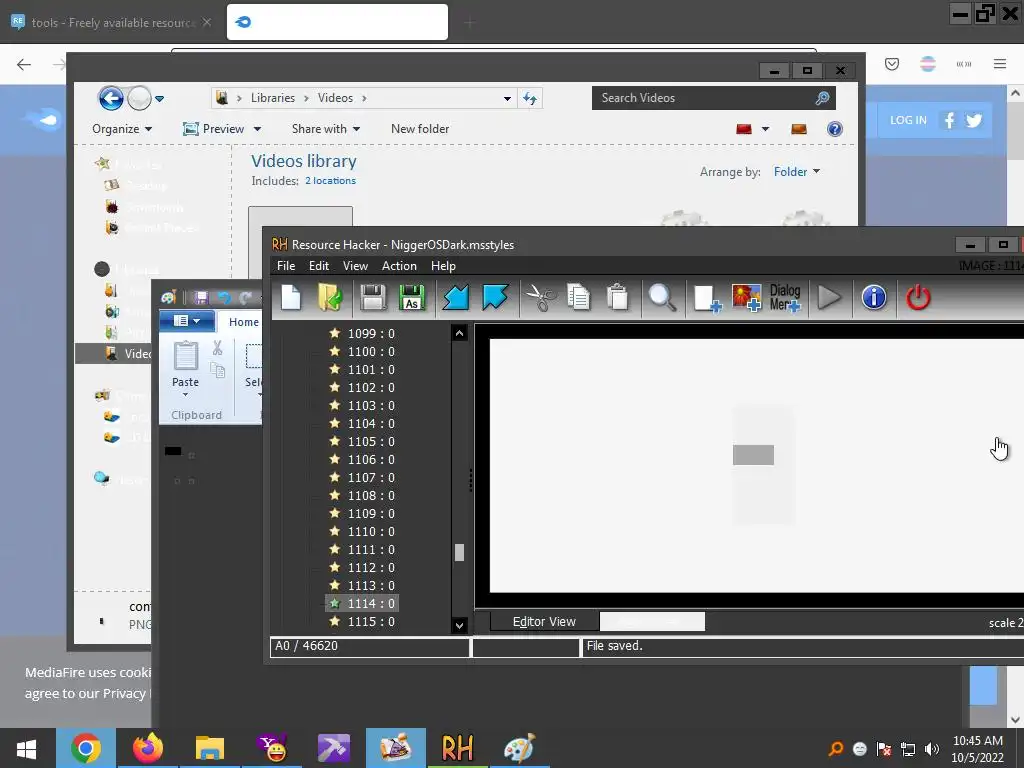Open Chrome from the taskbar

coord(86,748)
